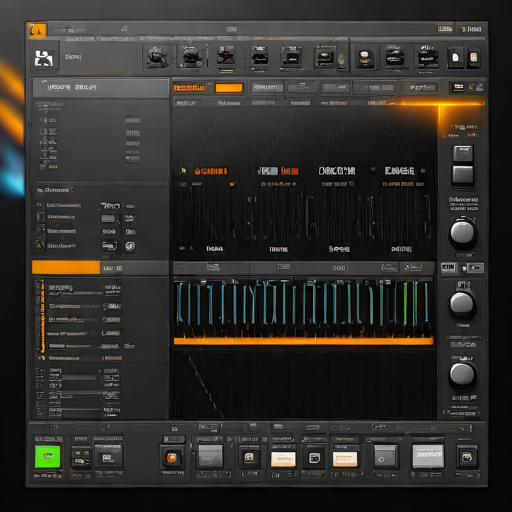The height and width of the screenshot is (512, 512).
Task: Click the vertical orange meter in left panel
Action: (42, 317)
